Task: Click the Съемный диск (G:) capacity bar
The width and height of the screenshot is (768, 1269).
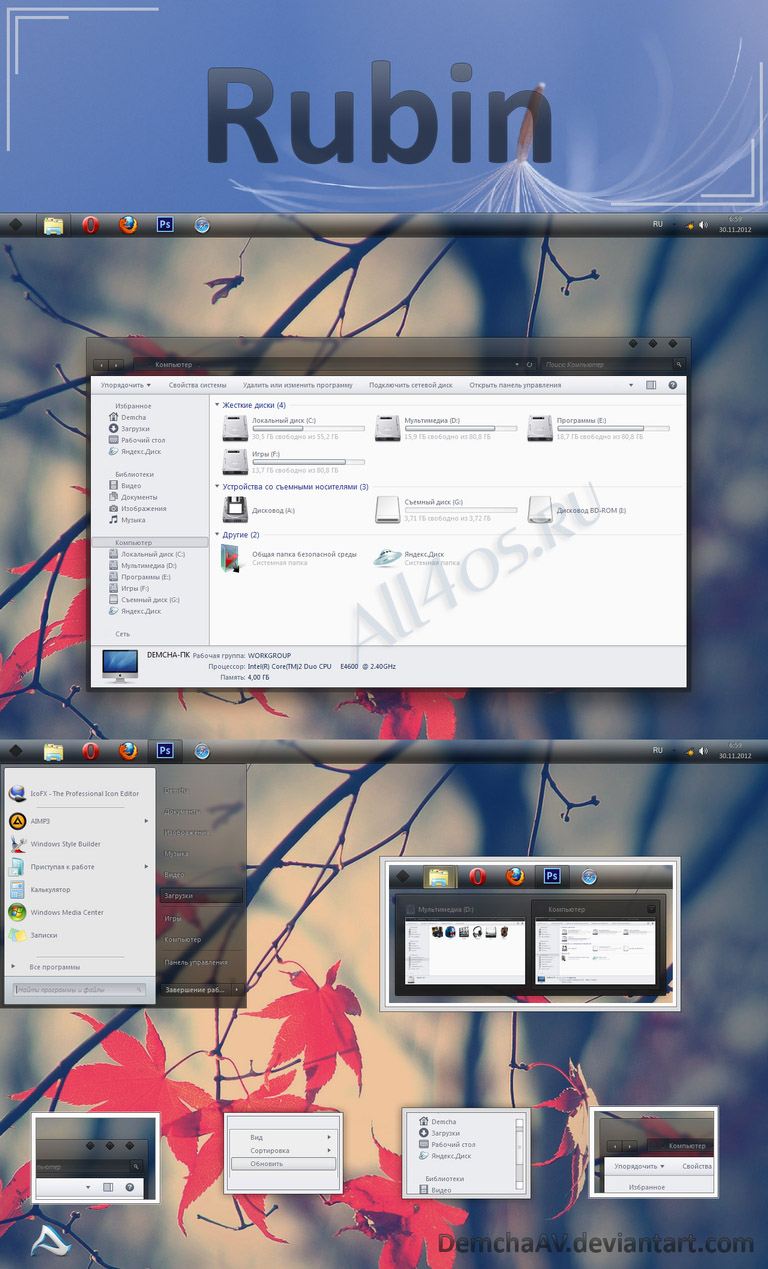Action: click(461, 510)
